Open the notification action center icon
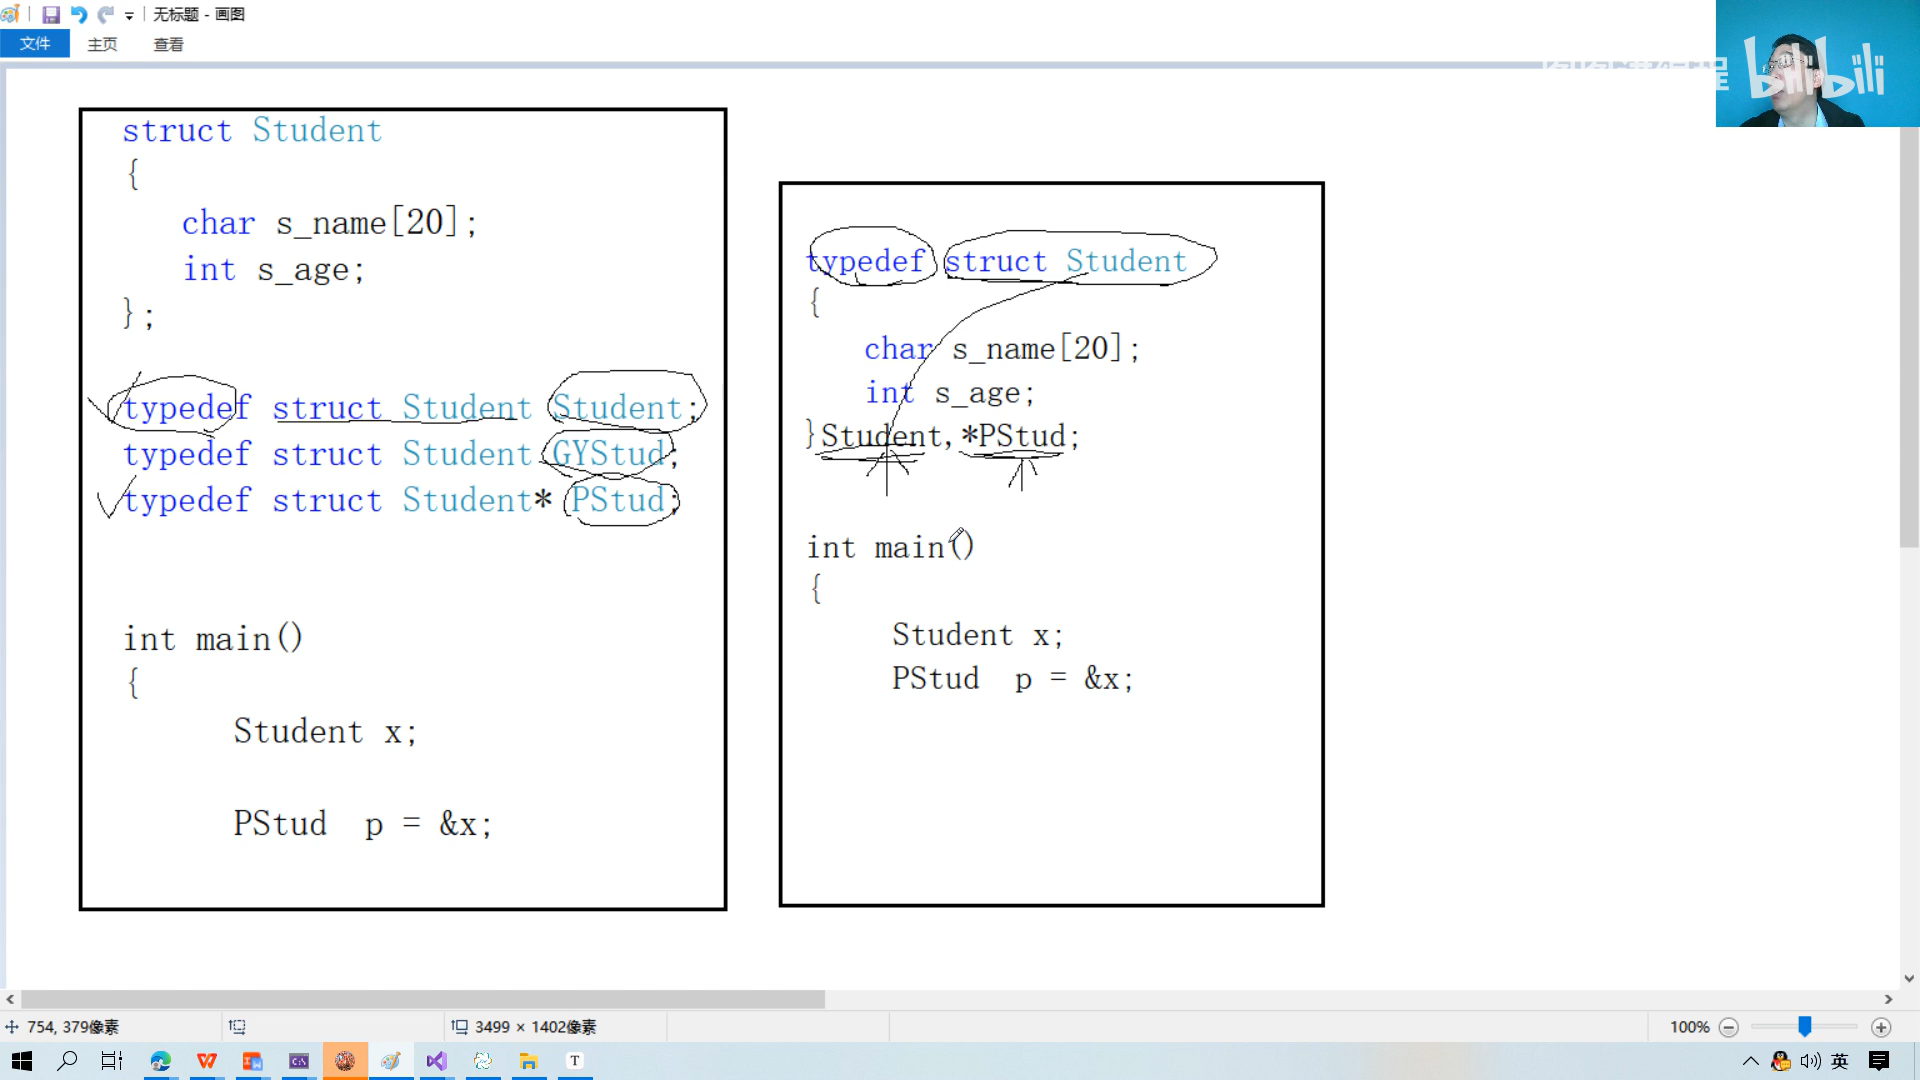The height and width of the screenshot is (1080, 1920). (x=1879, y=1061)
